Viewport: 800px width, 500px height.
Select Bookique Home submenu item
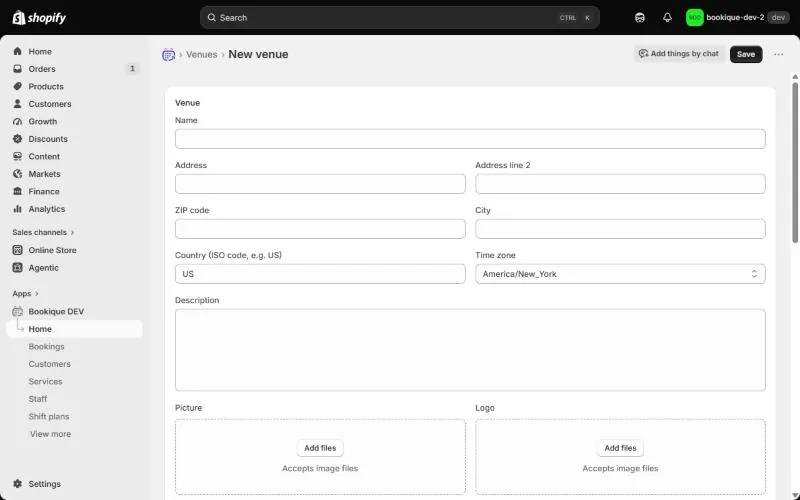coord(74,329)
